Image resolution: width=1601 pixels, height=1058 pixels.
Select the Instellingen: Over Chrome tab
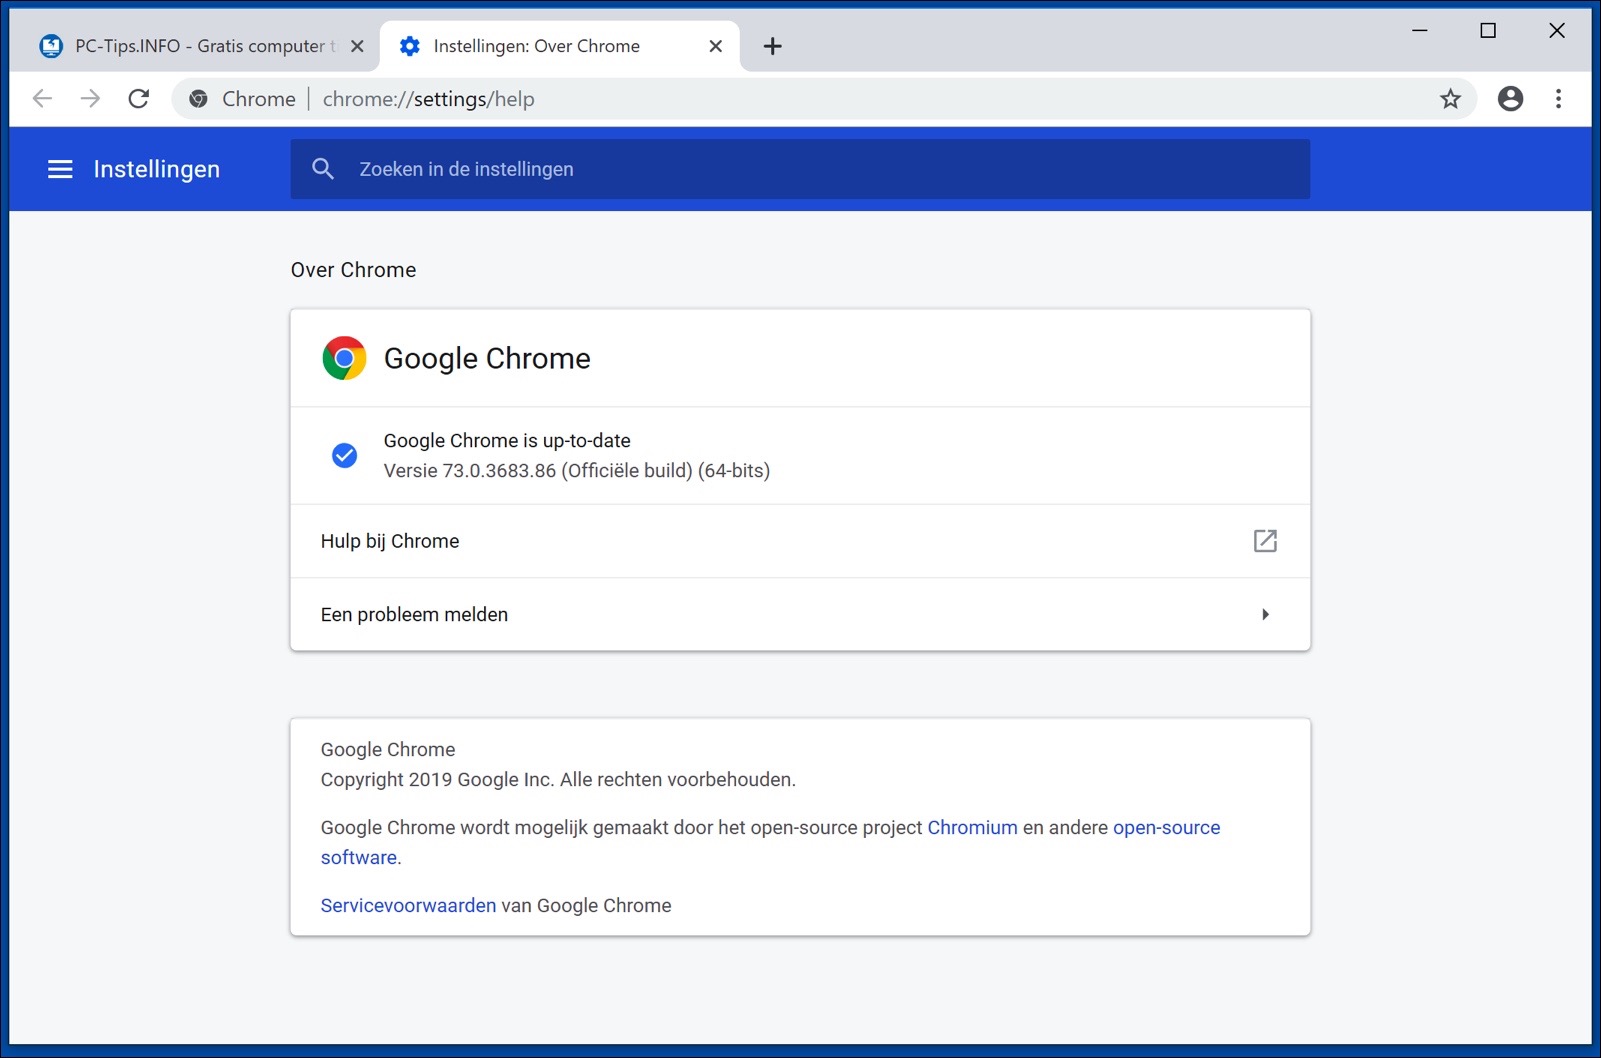tap(559, 46)
